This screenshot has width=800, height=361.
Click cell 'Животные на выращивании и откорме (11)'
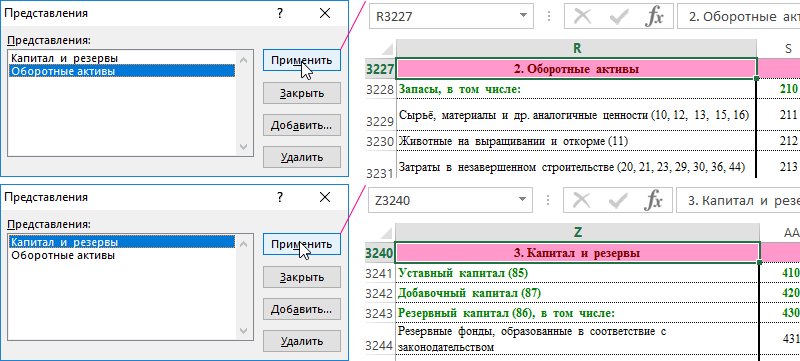click(x=576, y=141)
